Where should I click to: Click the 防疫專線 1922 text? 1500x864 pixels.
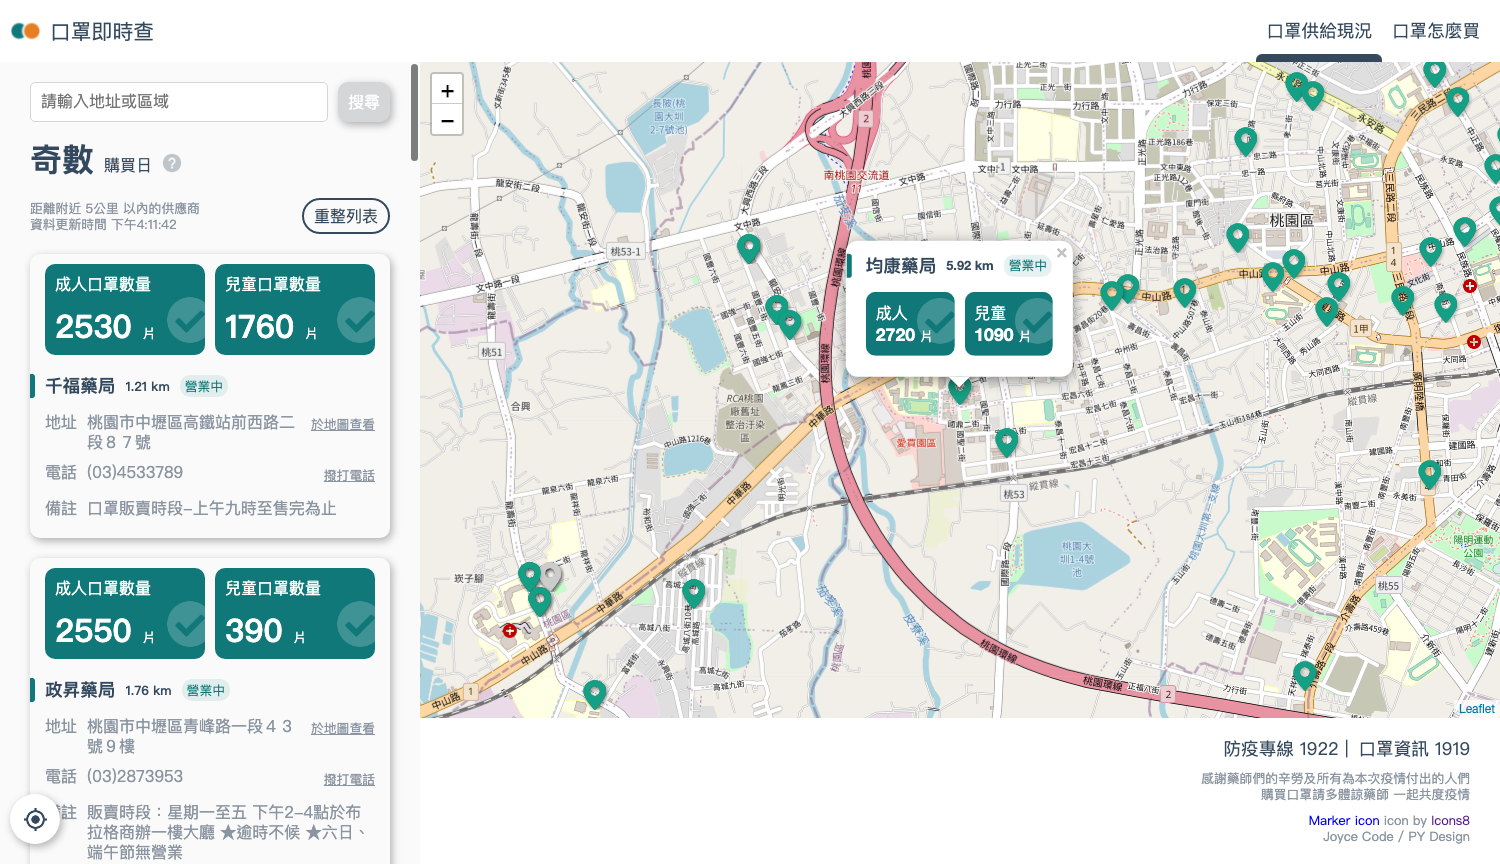[1281, 749]
